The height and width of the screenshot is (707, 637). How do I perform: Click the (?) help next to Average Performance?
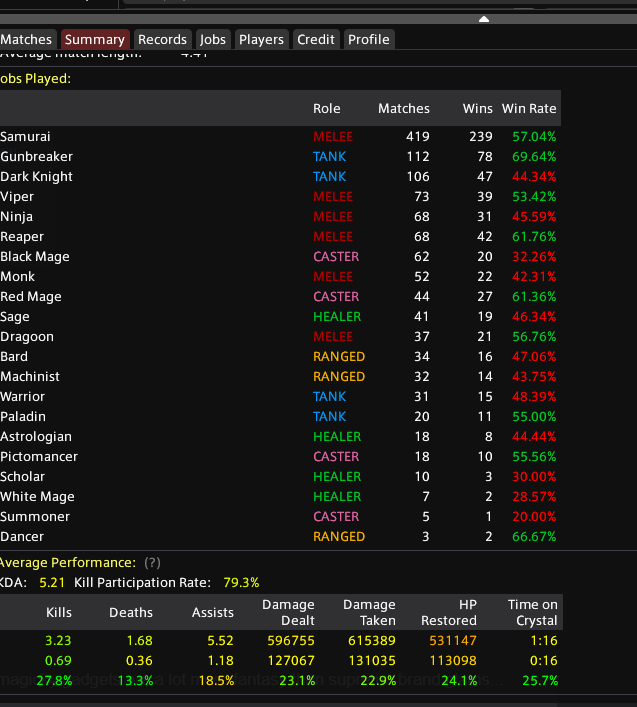152,563
